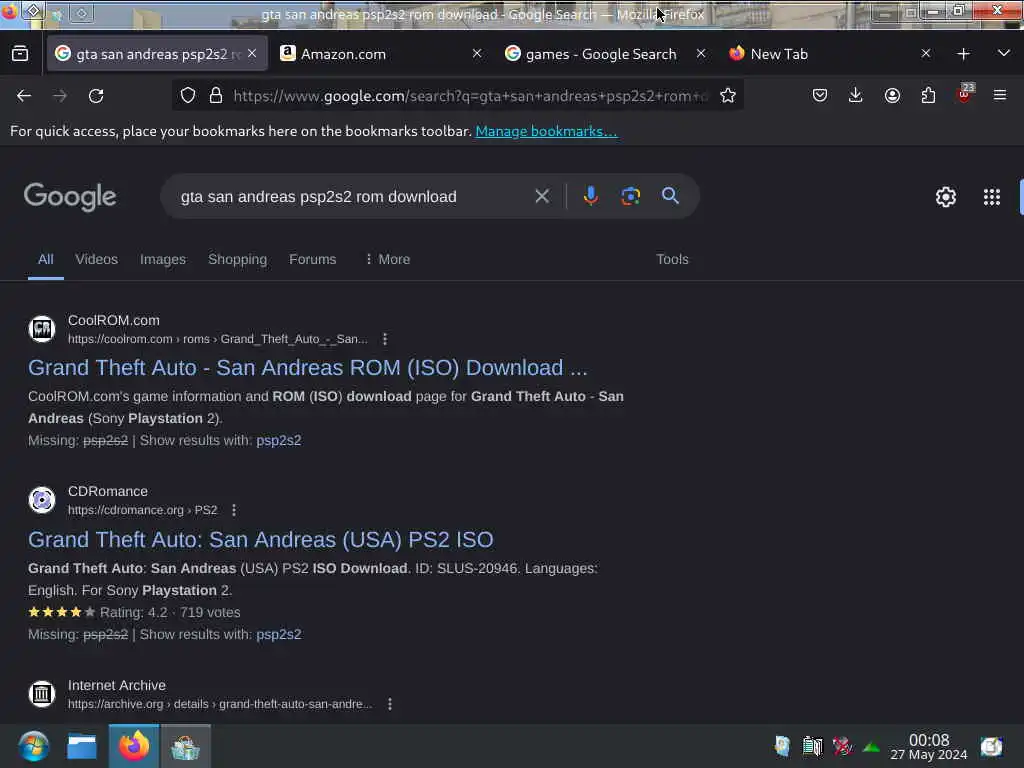The height and width of the screenshot is (768, 1024).
Task: Open the CoolROM.com site name link
Action: (114, 320)
